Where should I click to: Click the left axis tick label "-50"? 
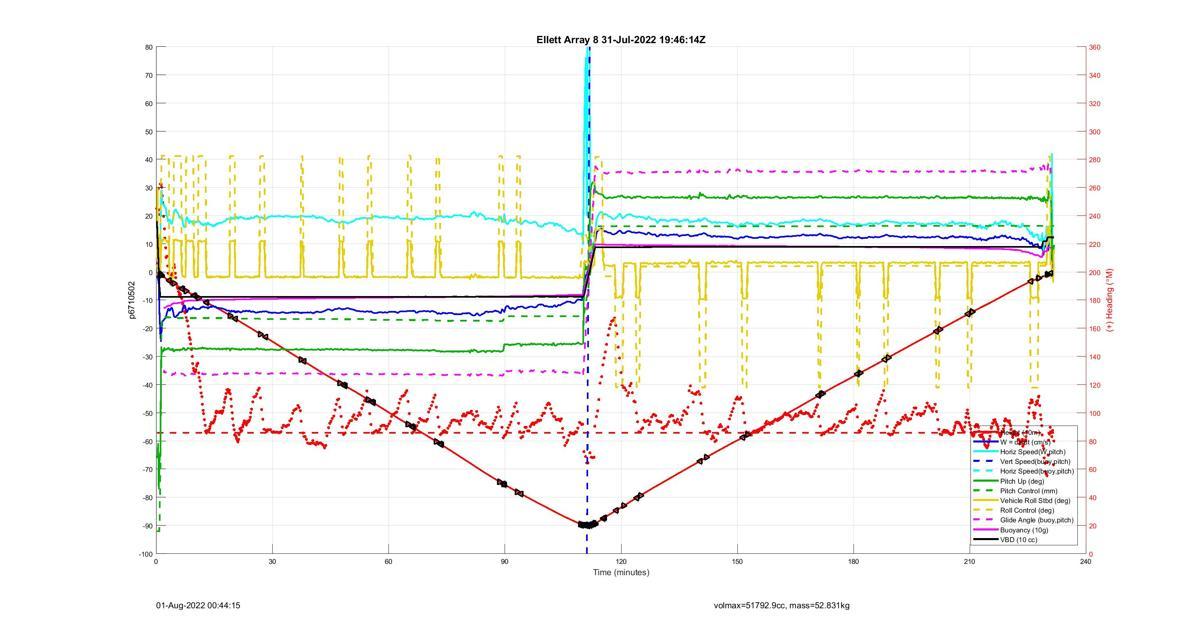[x=147, y=413]
